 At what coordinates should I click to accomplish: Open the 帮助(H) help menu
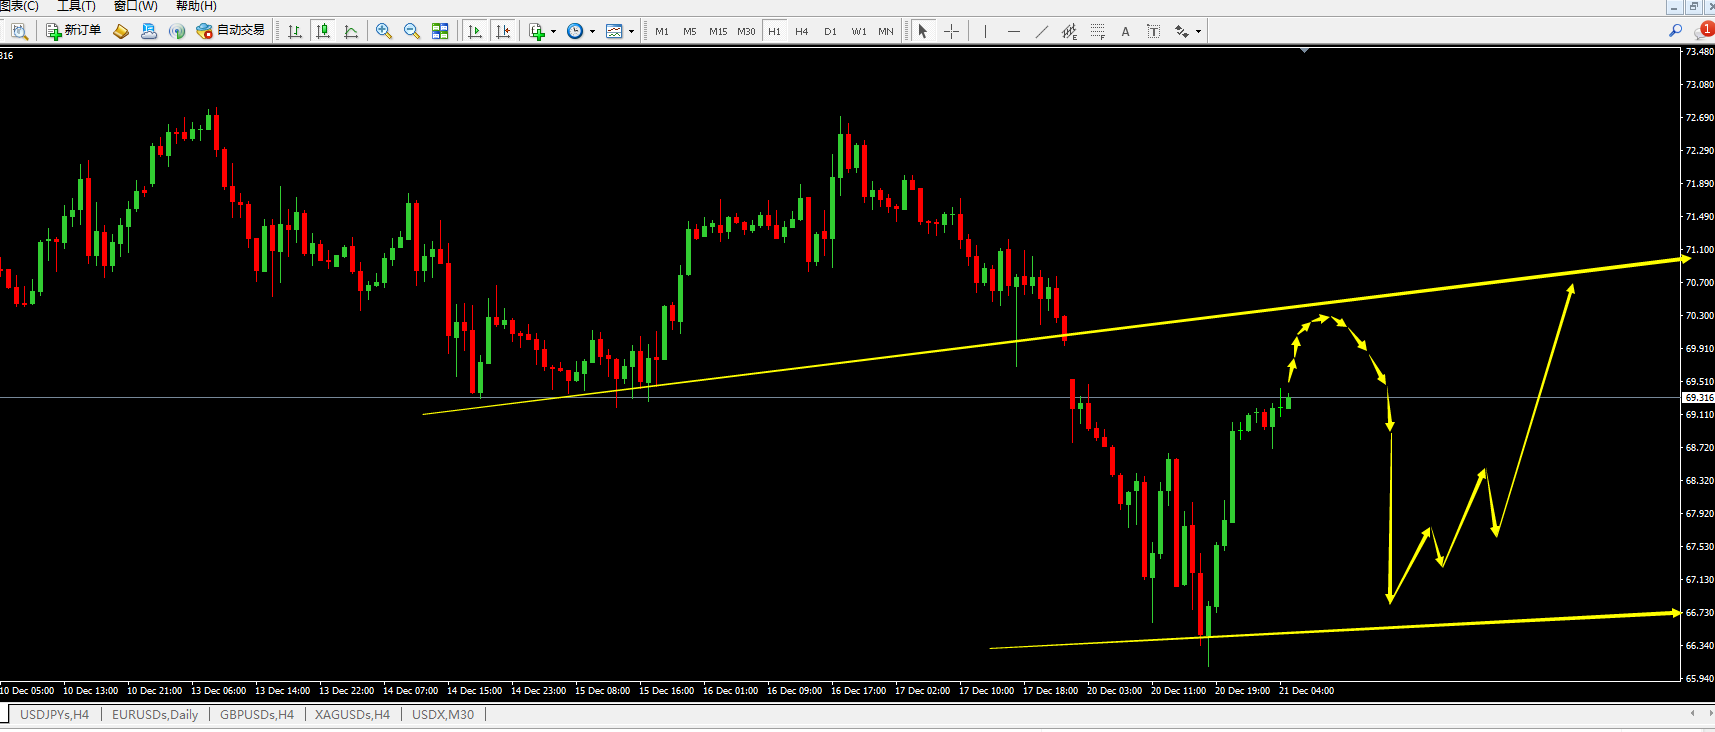click(196, 6)
